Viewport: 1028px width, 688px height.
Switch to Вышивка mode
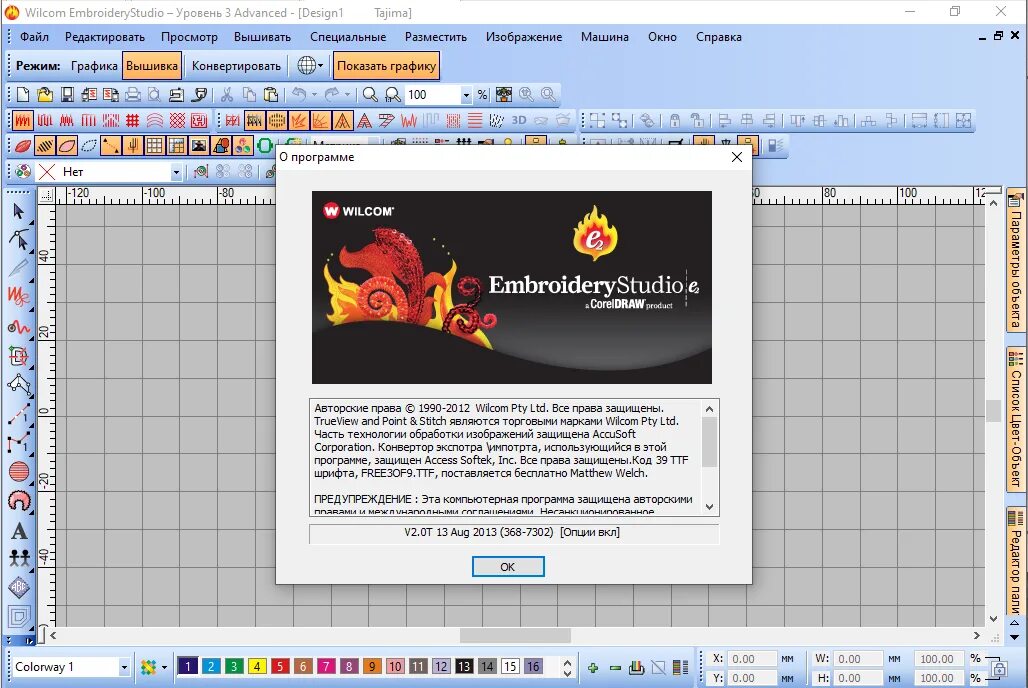point(152,66)
